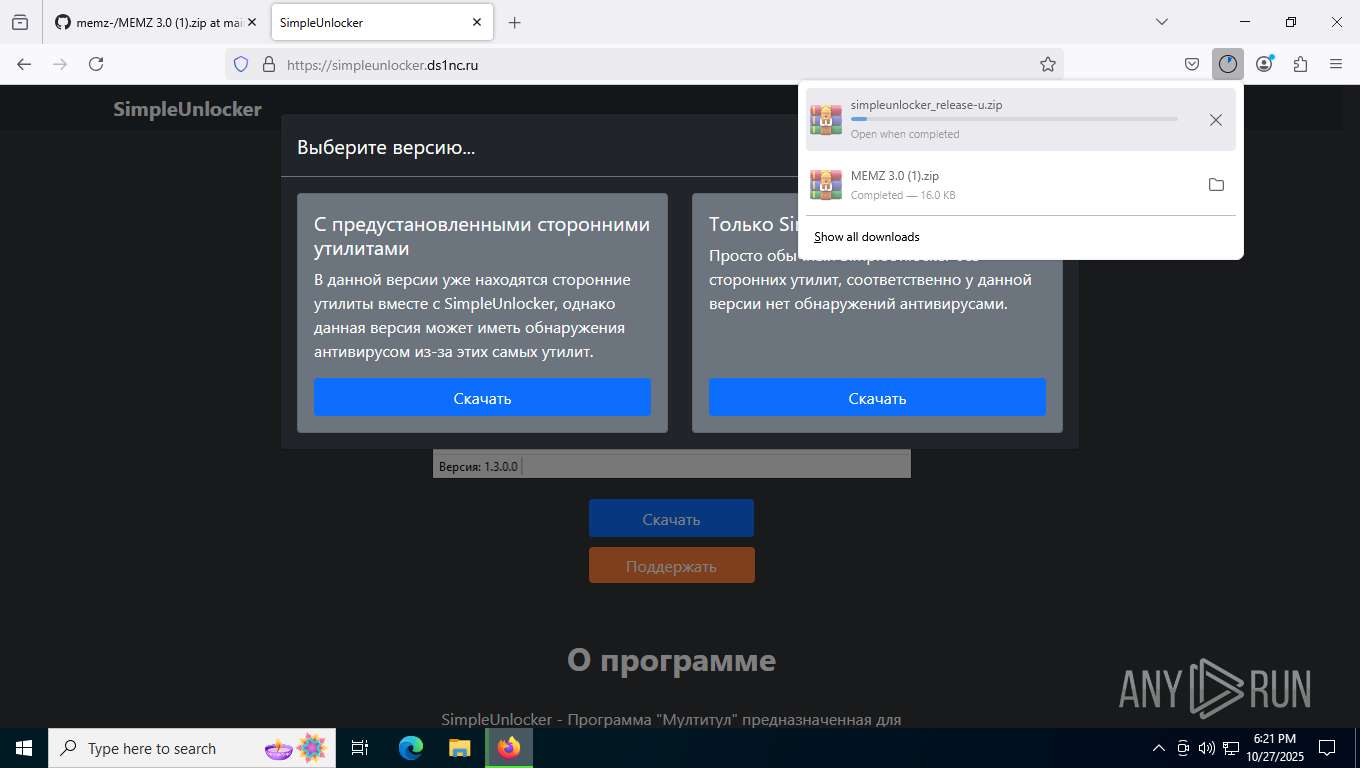The width and height of the screenshot is (1360, 768).
Task: Go back to previous page
Action: pyautogui.click(x=24, y=64)
